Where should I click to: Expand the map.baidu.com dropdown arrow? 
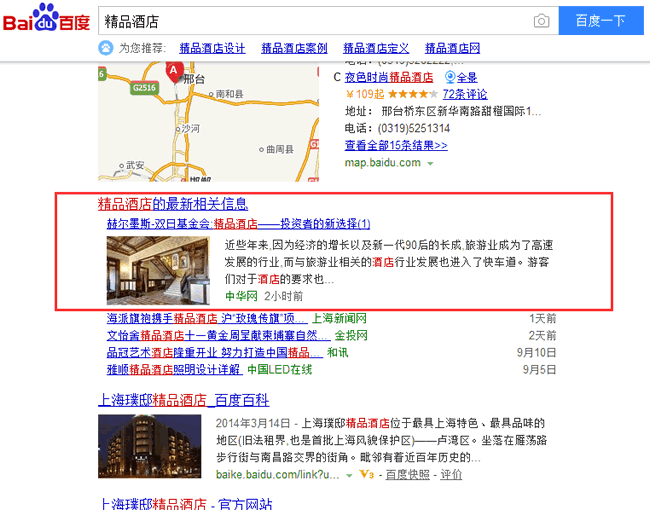click(x=430, y=163)
